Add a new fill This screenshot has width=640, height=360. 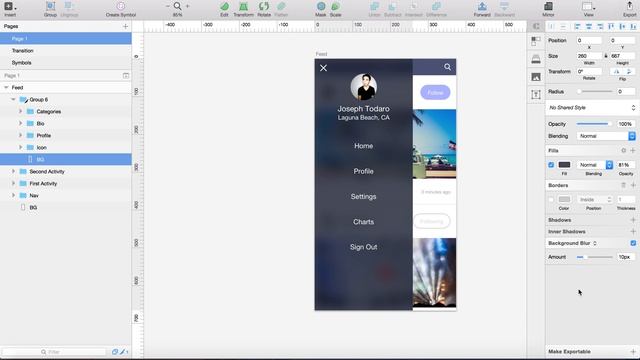click(633, 151)
